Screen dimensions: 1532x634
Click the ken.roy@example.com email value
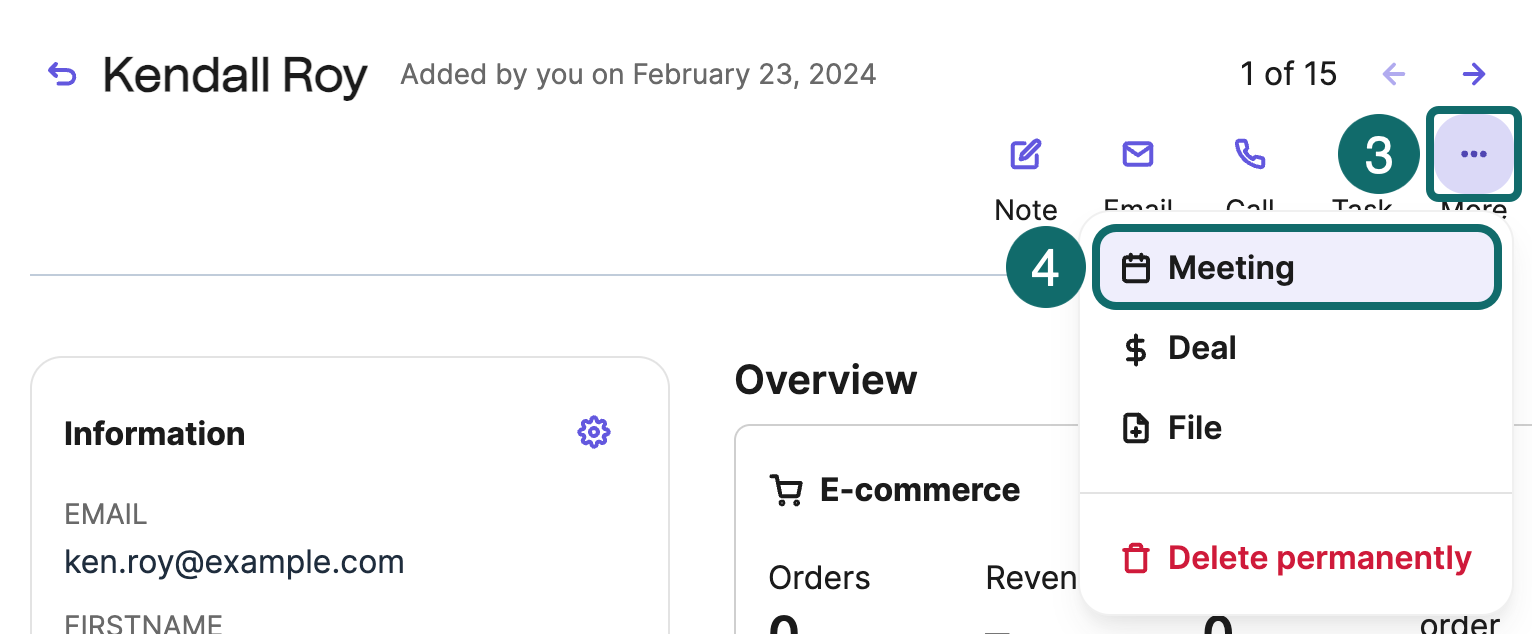coord(234,562)
